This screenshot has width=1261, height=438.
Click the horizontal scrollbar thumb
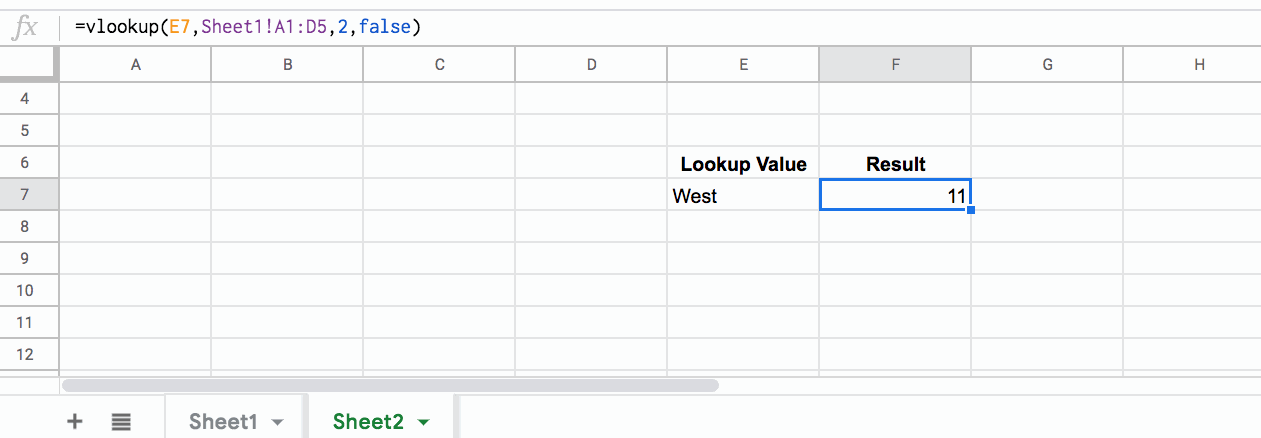(x=390, y=384)
